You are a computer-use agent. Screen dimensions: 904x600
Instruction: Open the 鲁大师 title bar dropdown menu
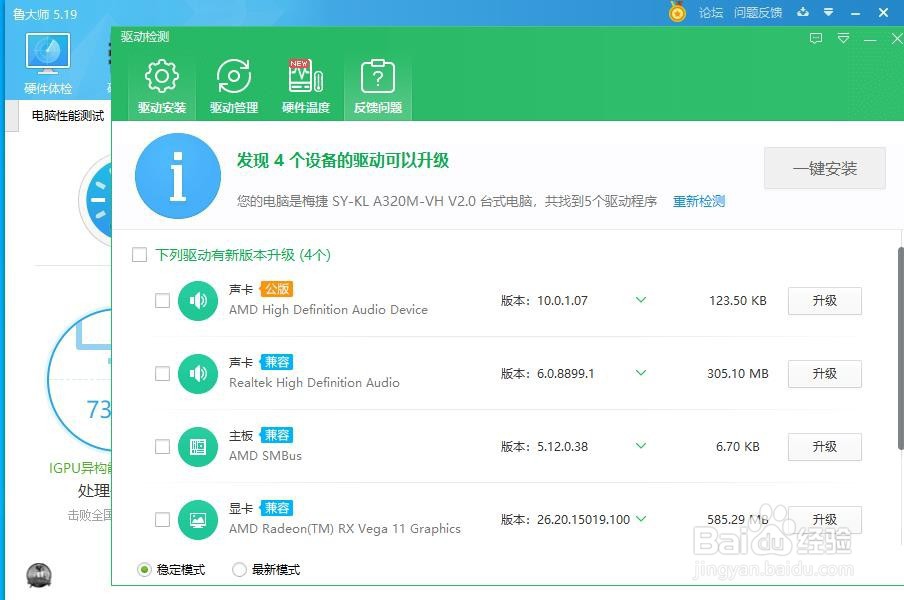(828, 12)
